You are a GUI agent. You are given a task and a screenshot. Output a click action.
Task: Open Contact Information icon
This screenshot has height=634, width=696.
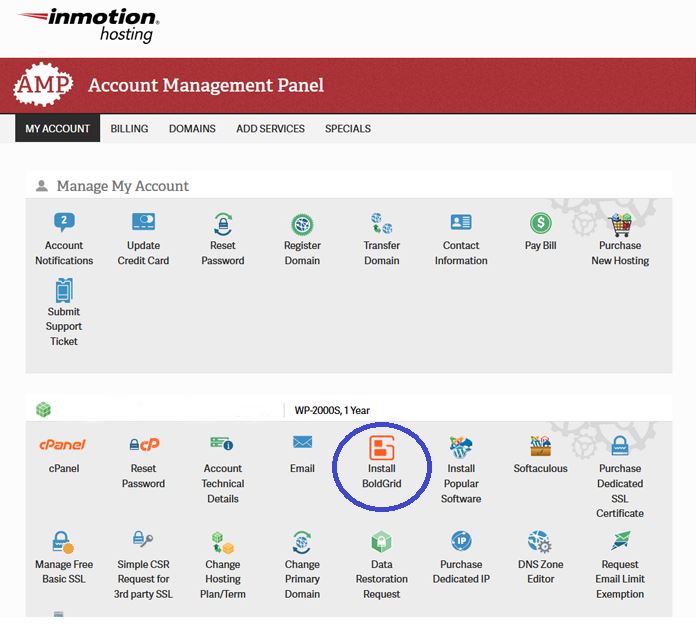point(461,222)
